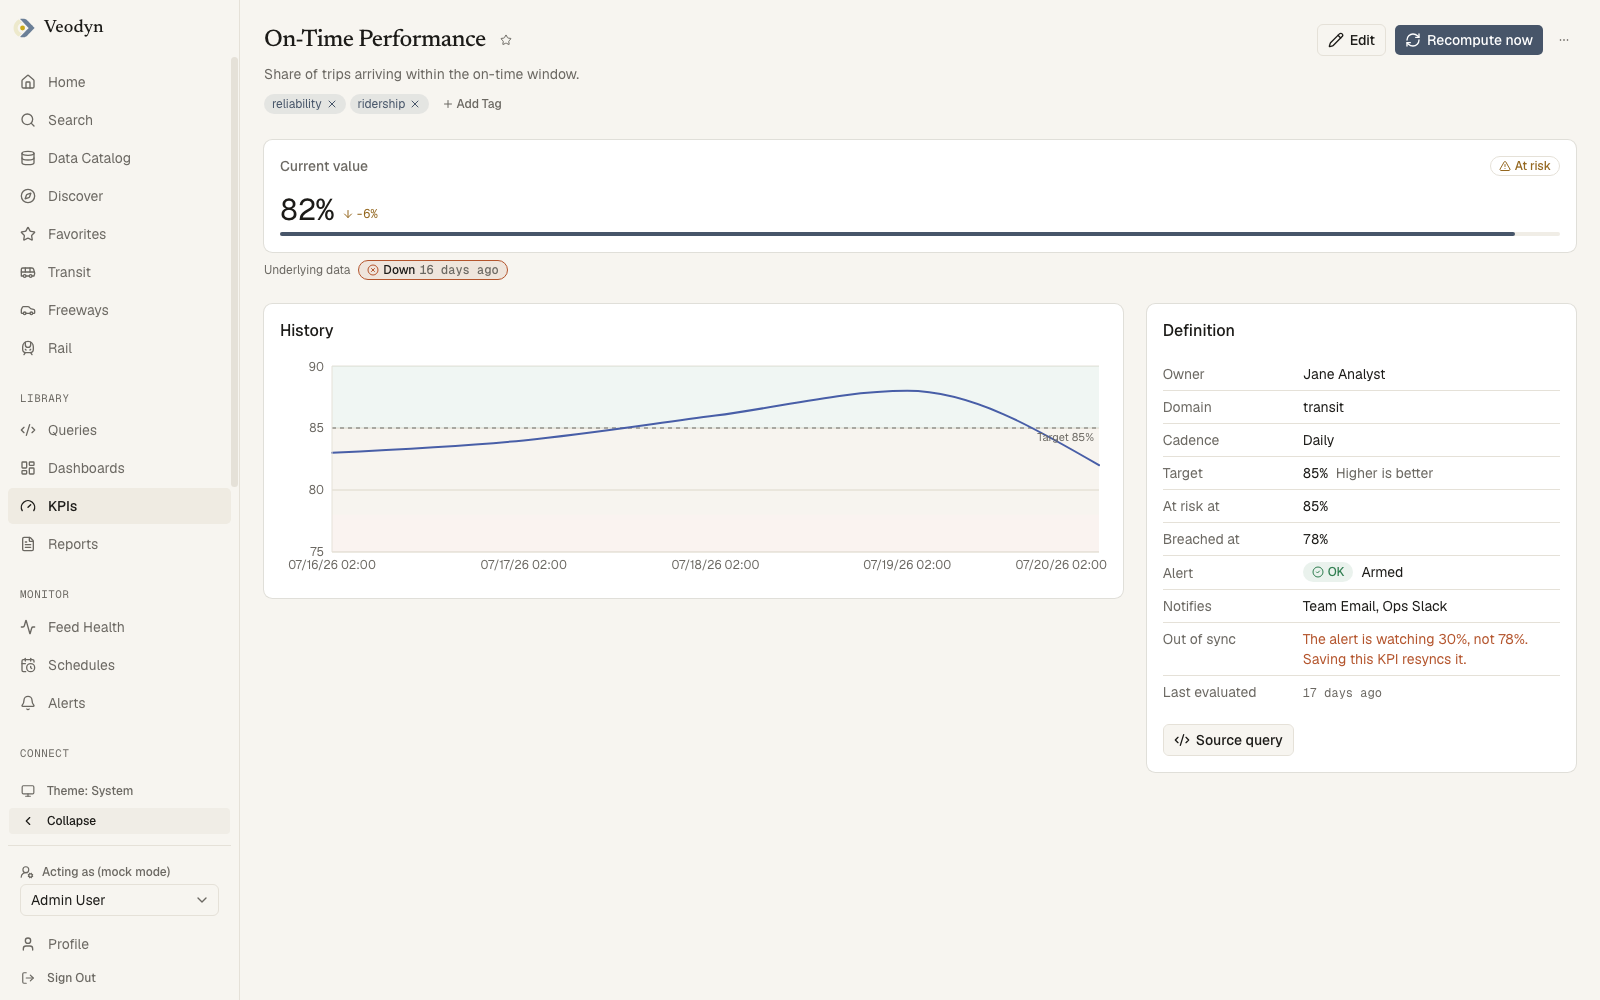Screen dimensions: 1600x1000
Task: Open Schedules calendar icon
Action: tap(28, 665)
